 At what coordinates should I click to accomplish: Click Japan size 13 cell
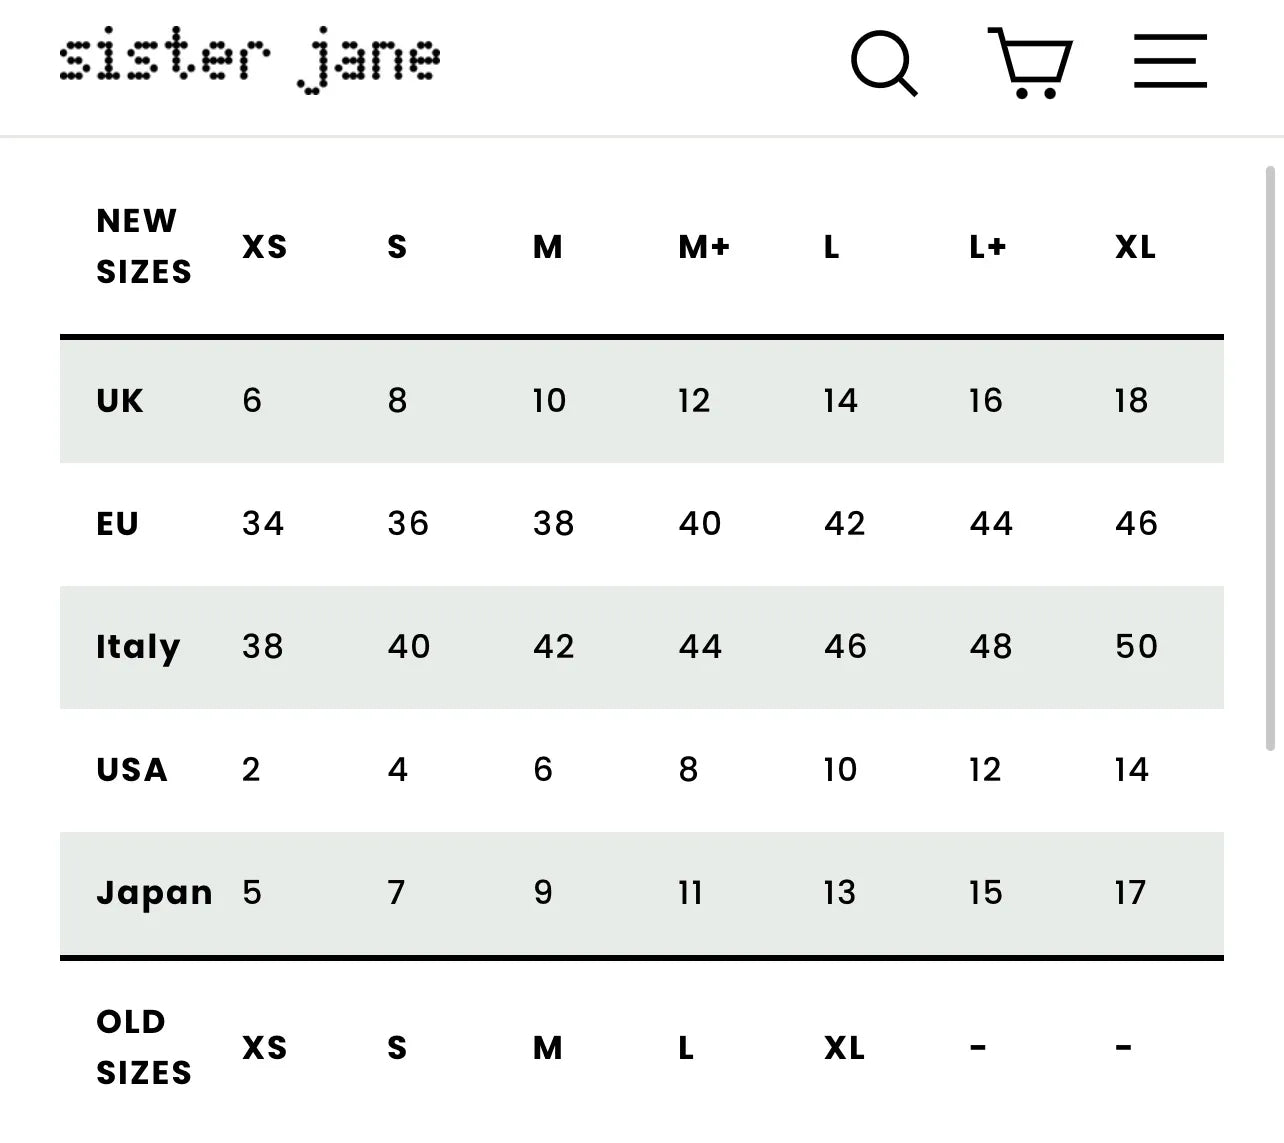tap(839, 893)
